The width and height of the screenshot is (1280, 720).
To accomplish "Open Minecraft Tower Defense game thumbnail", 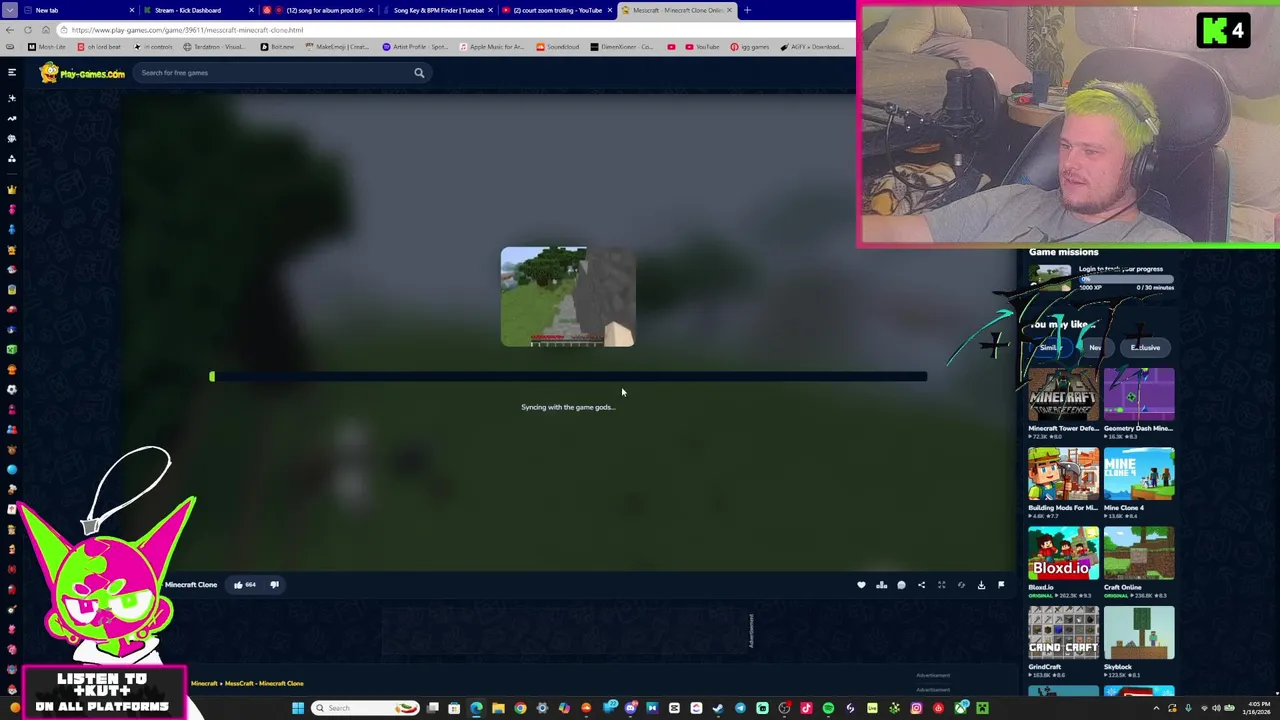I will pyautogui.click(x=1063, y=394).
